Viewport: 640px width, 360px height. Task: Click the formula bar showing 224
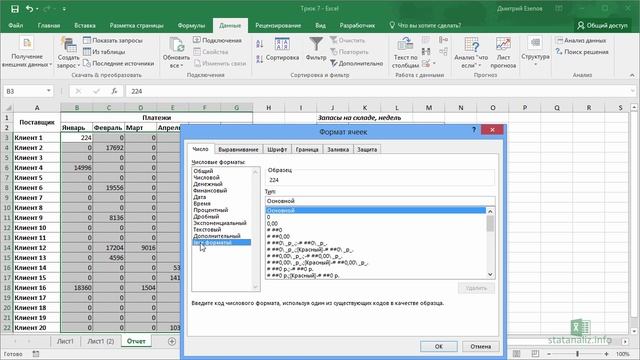click(380, 91)
